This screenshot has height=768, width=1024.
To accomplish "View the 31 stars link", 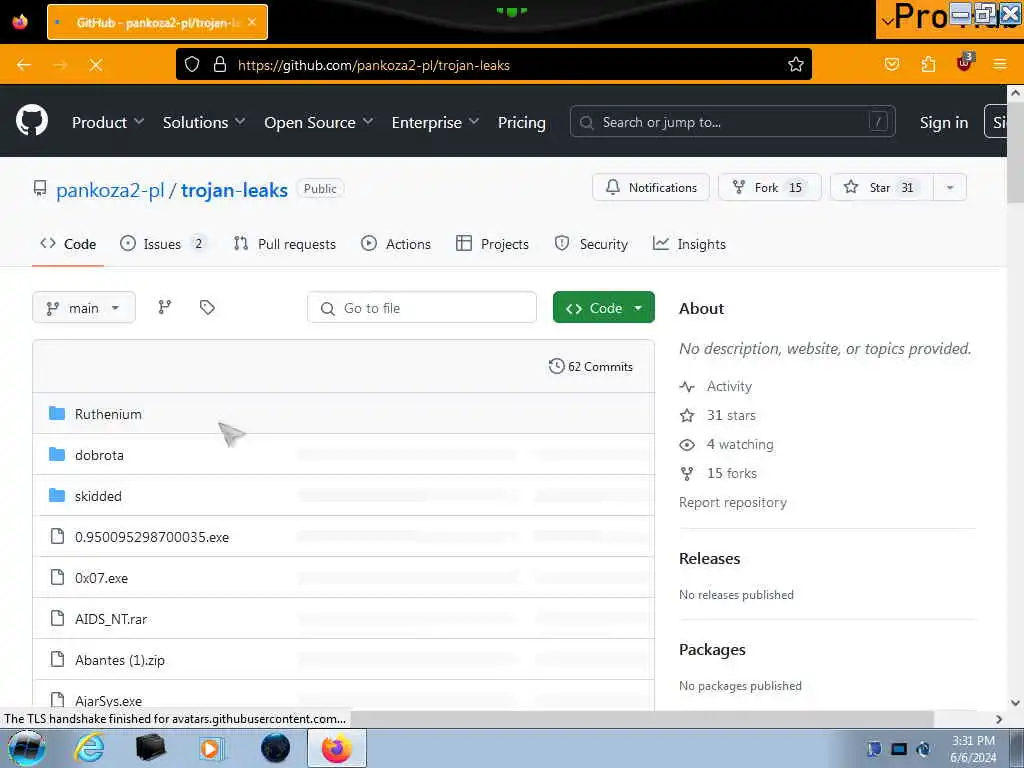I will click(731, 415).
